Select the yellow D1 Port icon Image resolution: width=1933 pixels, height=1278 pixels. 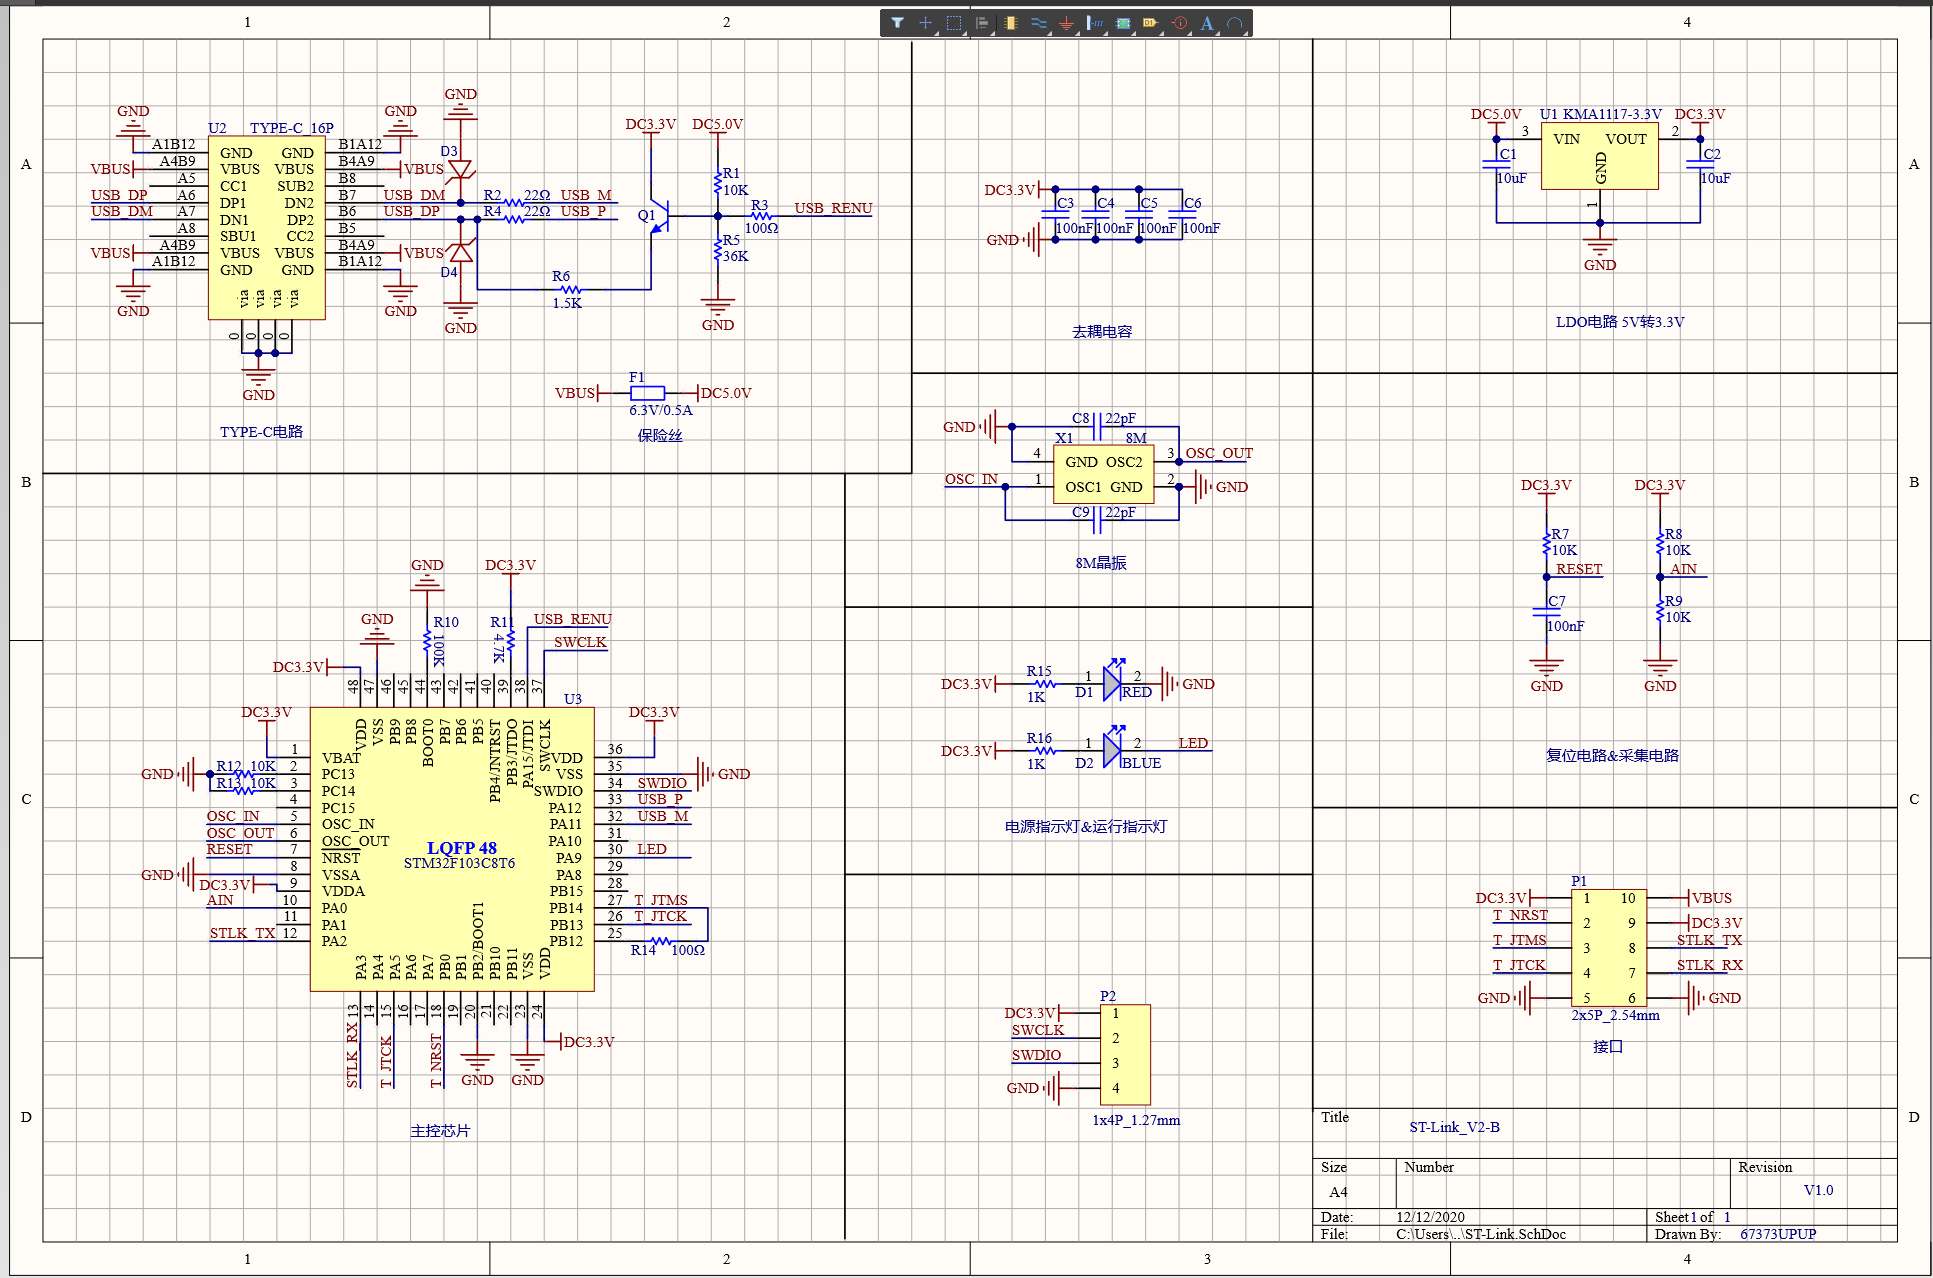pos(1151,23)
